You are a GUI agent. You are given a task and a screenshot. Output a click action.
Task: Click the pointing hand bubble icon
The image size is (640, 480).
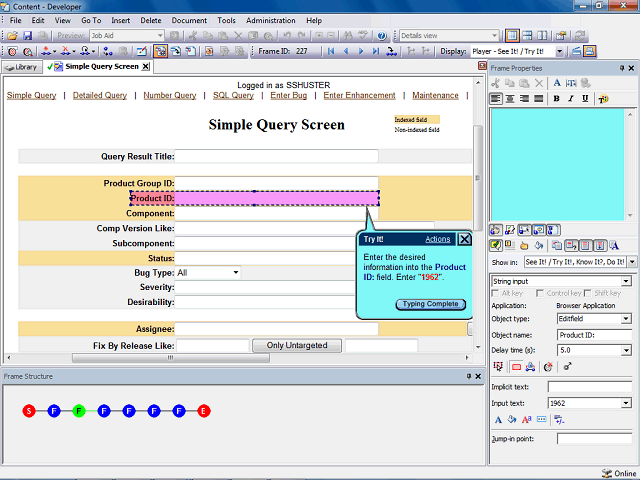click(524, 246)
